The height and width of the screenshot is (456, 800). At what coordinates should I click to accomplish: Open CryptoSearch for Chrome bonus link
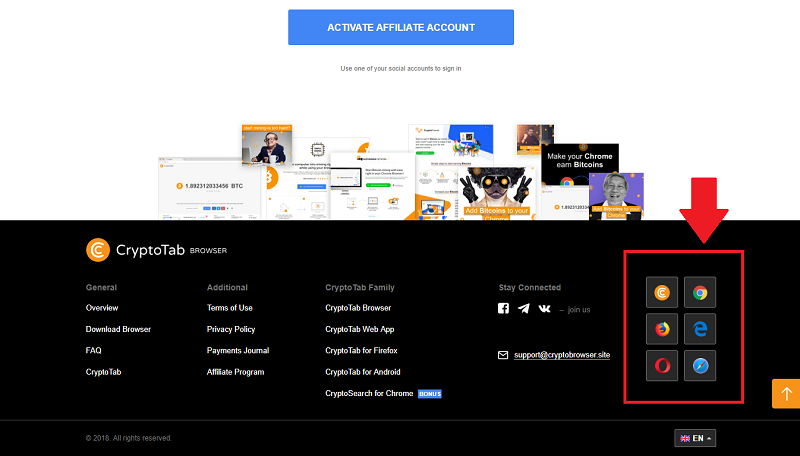[x=370, y=393]
